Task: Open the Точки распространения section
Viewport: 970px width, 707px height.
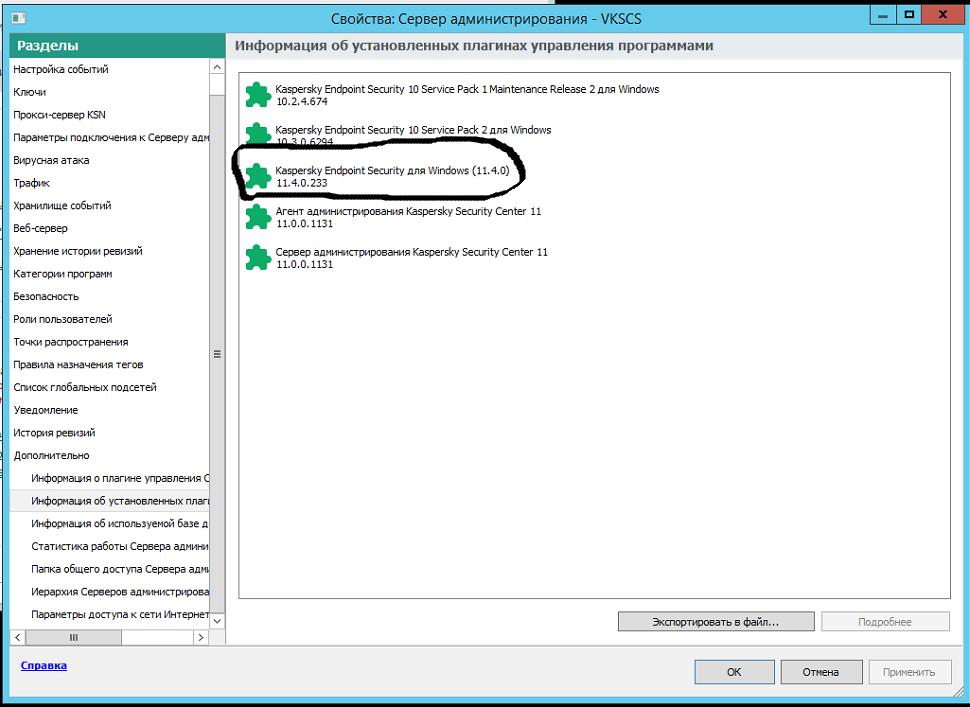Action: pos(71,342)
